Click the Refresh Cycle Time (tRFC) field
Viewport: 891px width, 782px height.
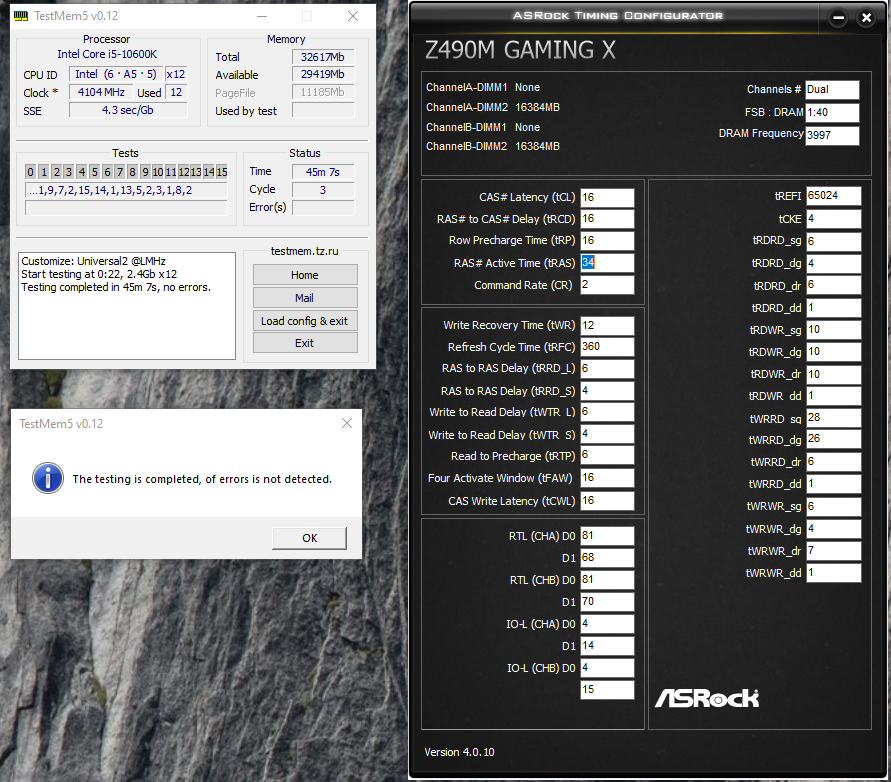(x=607, y=347)
